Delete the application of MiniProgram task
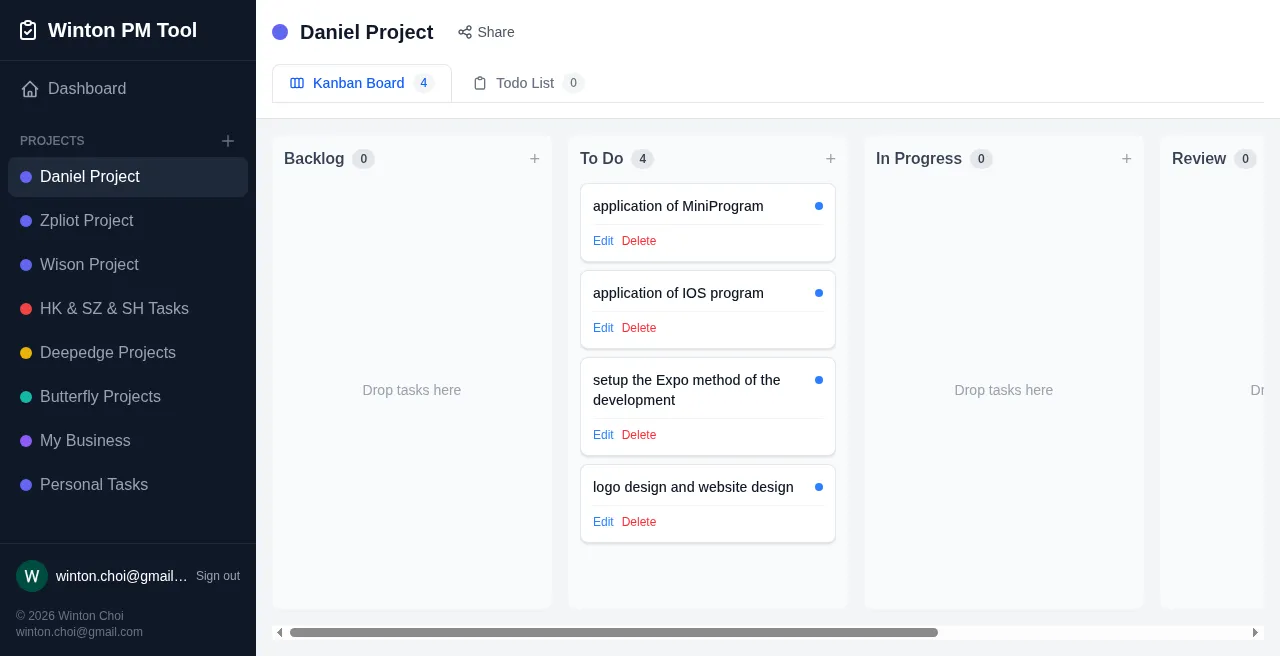This screenshot has height=656, width=1280. click(639, 241)
